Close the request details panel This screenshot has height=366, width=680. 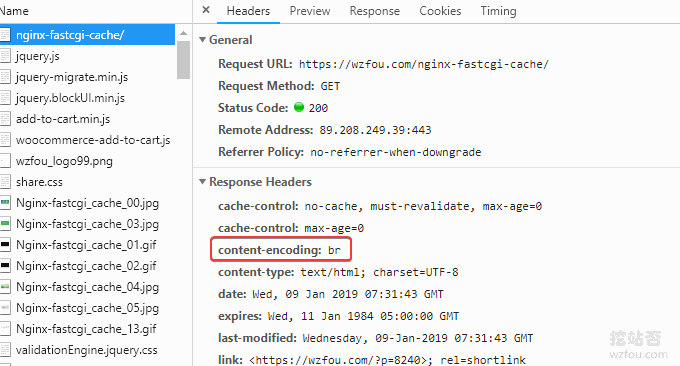pyautogui.click(x=206, y=10)
